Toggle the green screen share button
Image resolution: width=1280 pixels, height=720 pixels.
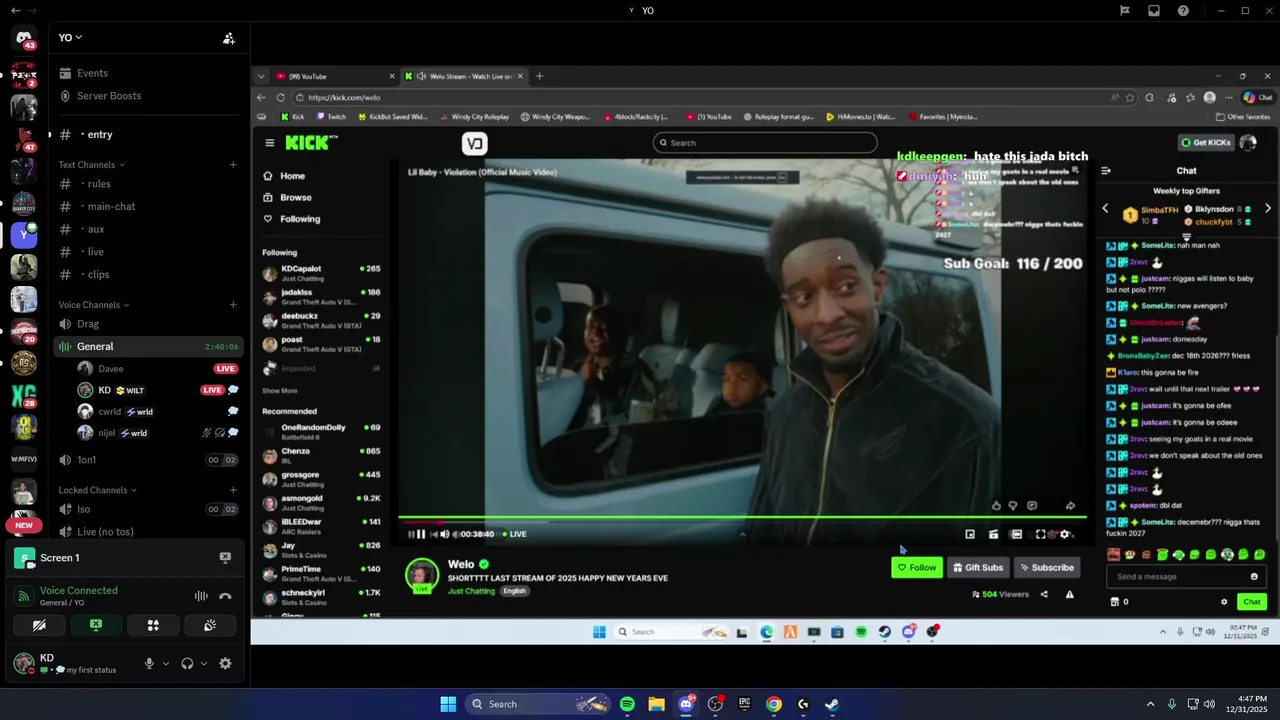(x=96, y=625)
